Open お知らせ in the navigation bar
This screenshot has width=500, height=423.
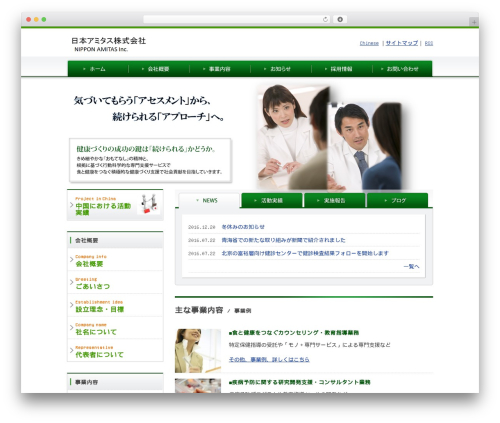281,69
